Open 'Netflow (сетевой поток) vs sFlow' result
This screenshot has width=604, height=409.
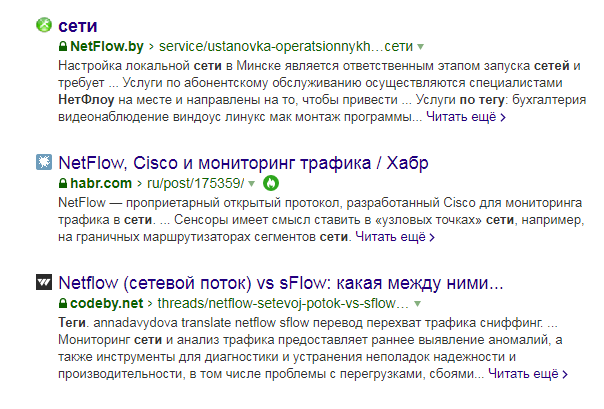tap(281, 283)
